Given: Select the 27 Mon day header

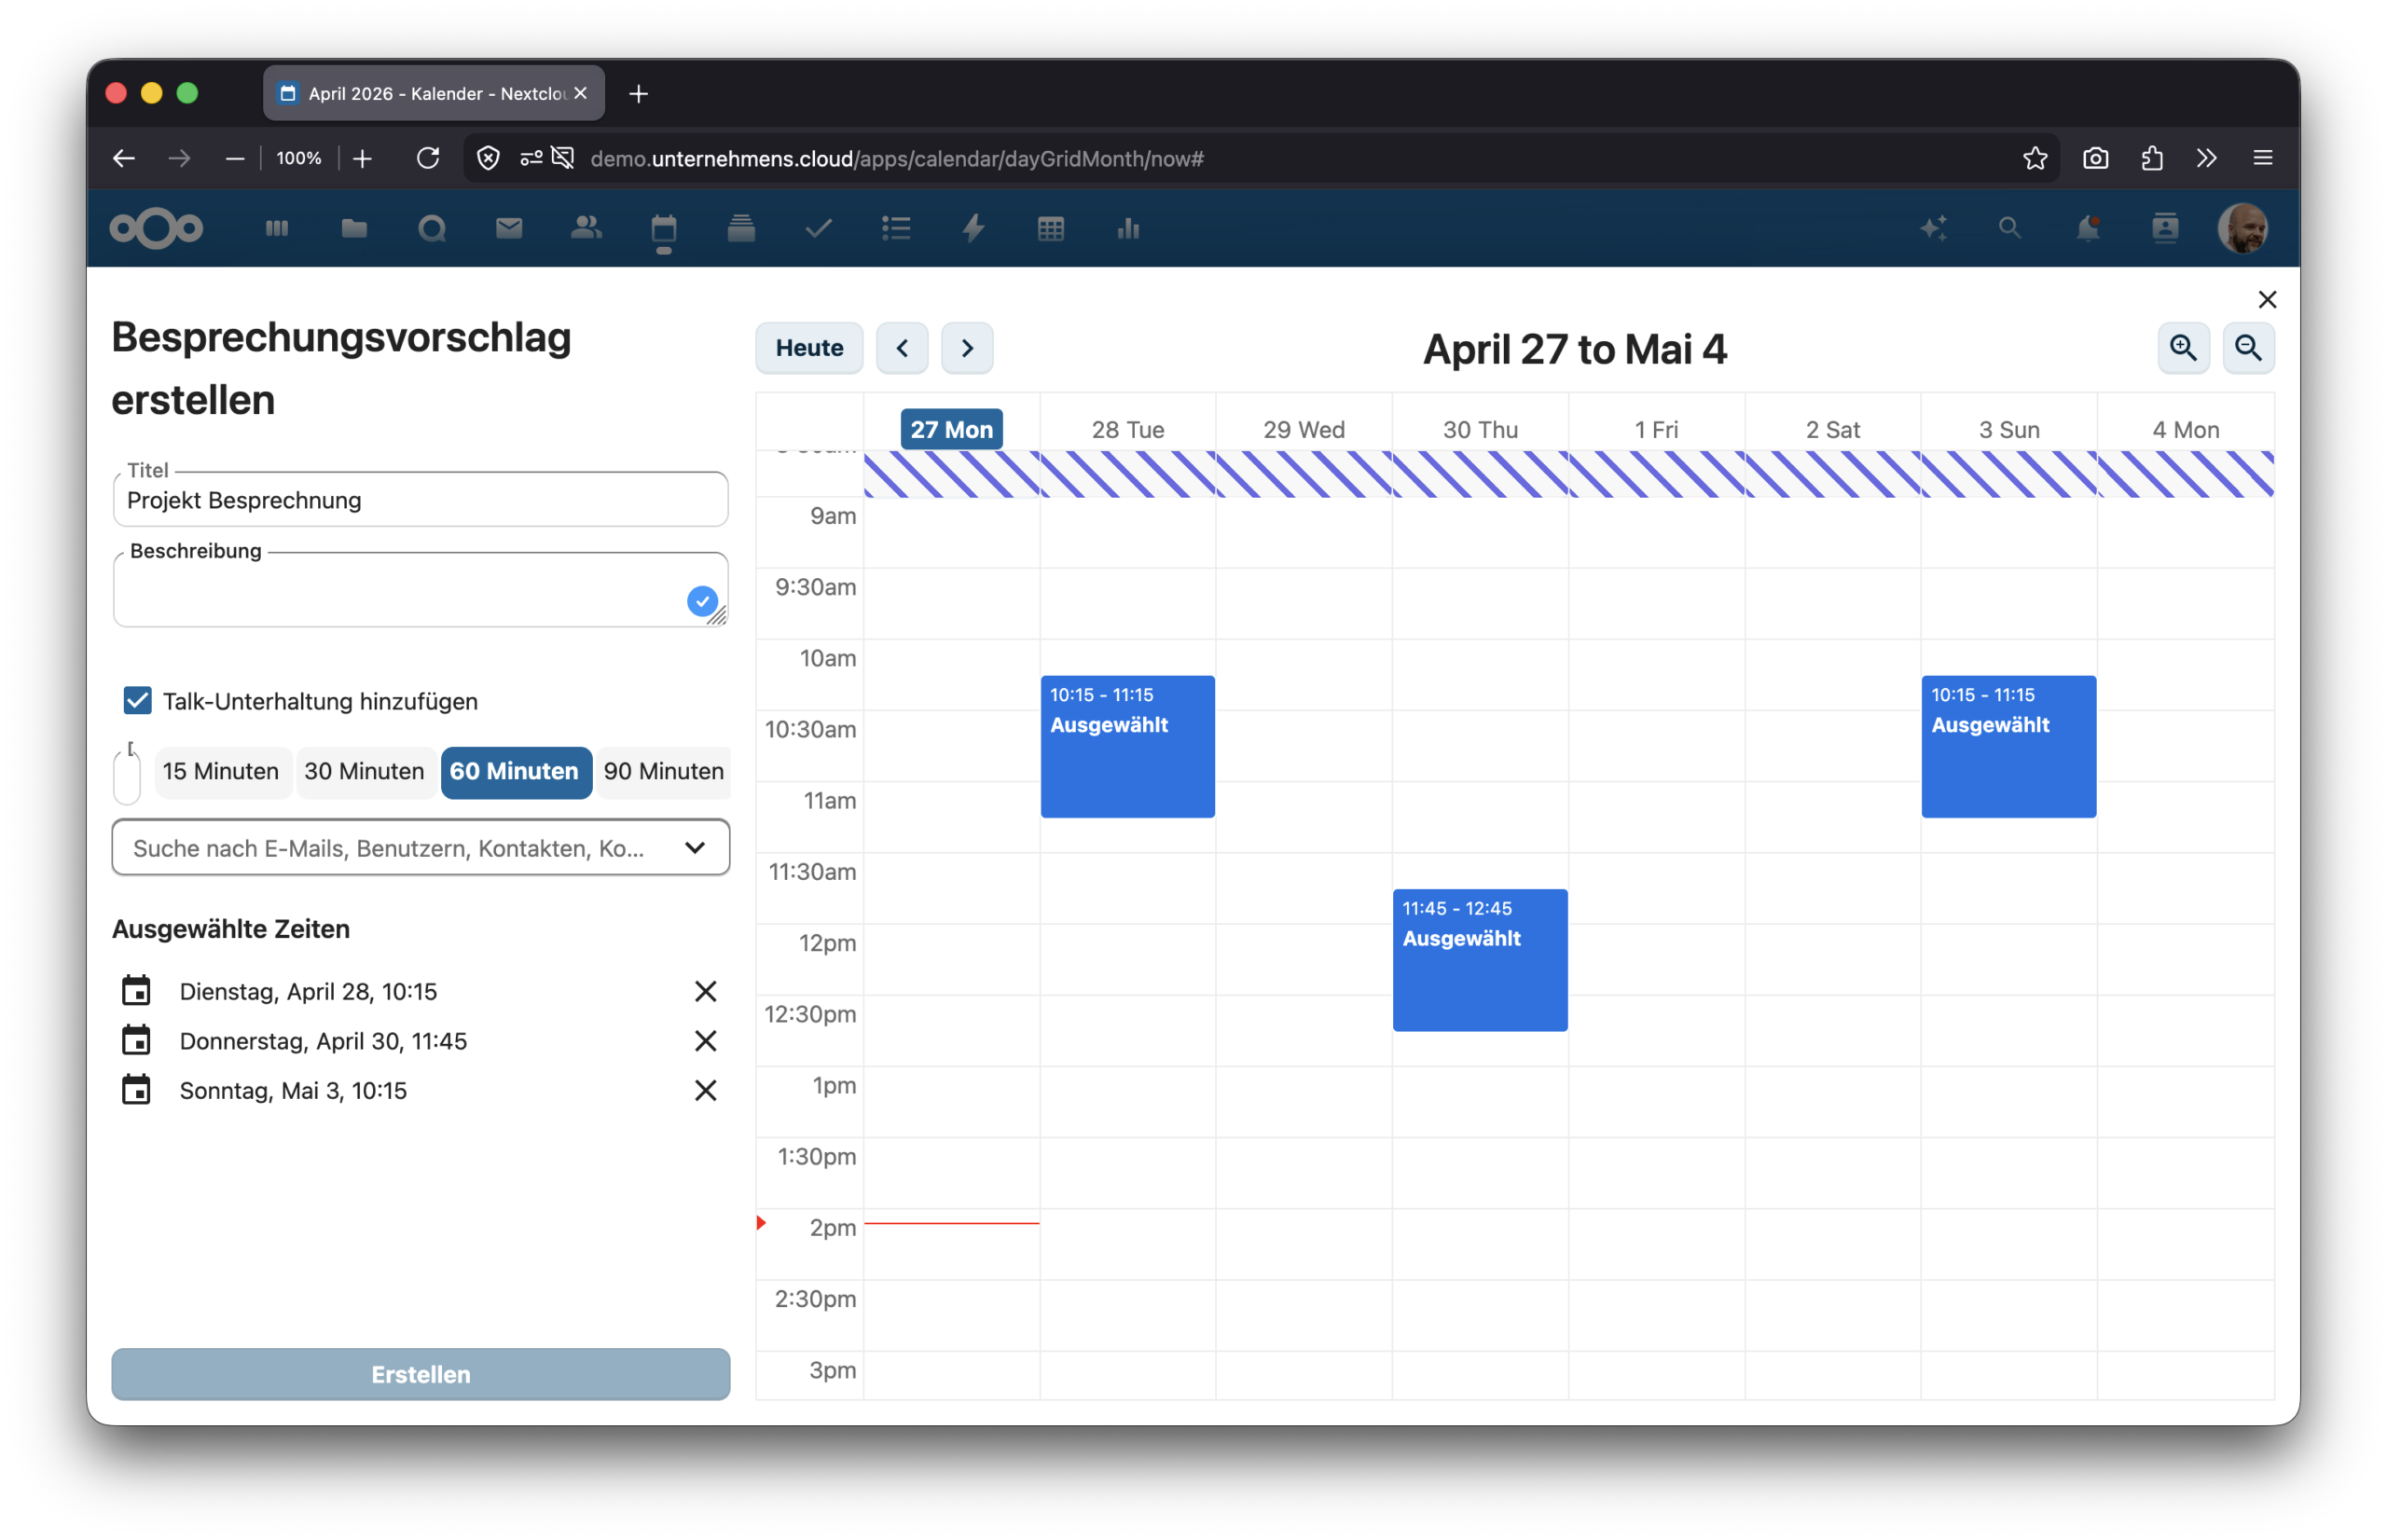Looking at the screenshot, I should (x=950, y=428).
